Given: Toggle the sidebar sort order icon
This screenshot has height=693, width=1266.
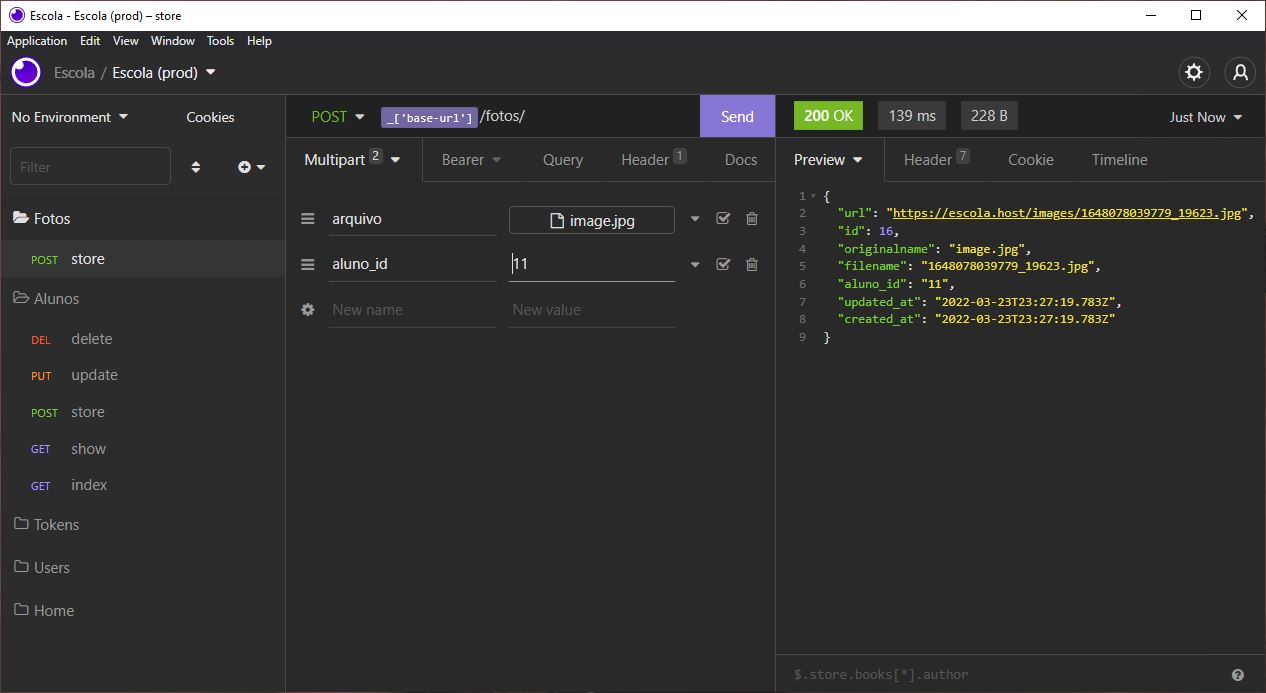Looking at the screenshot, I should 196,166.
